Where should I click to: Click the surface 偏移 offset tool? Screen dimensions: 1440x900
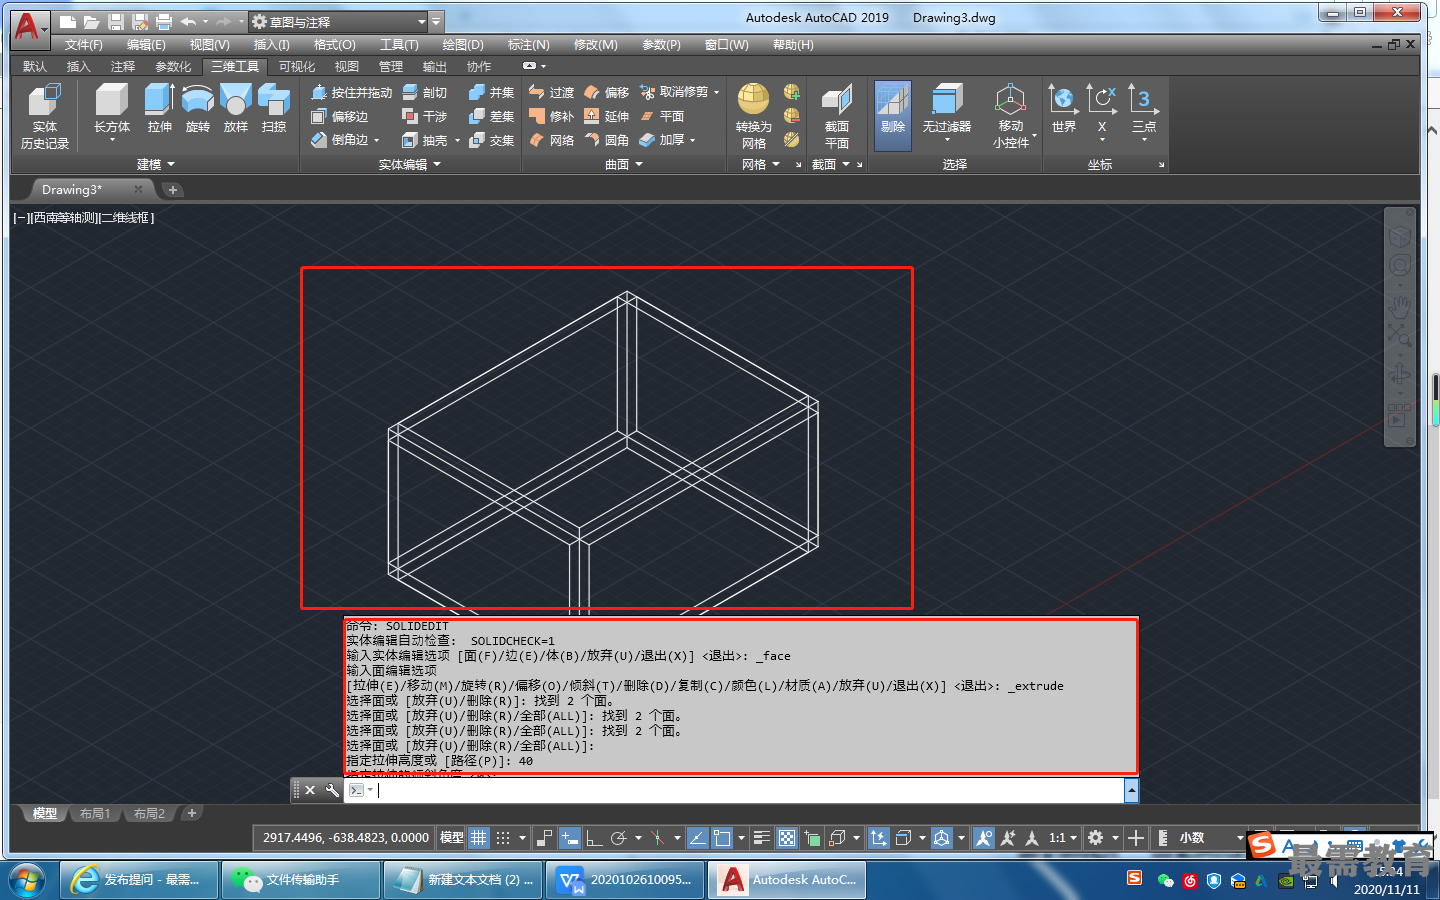(607, 92)
